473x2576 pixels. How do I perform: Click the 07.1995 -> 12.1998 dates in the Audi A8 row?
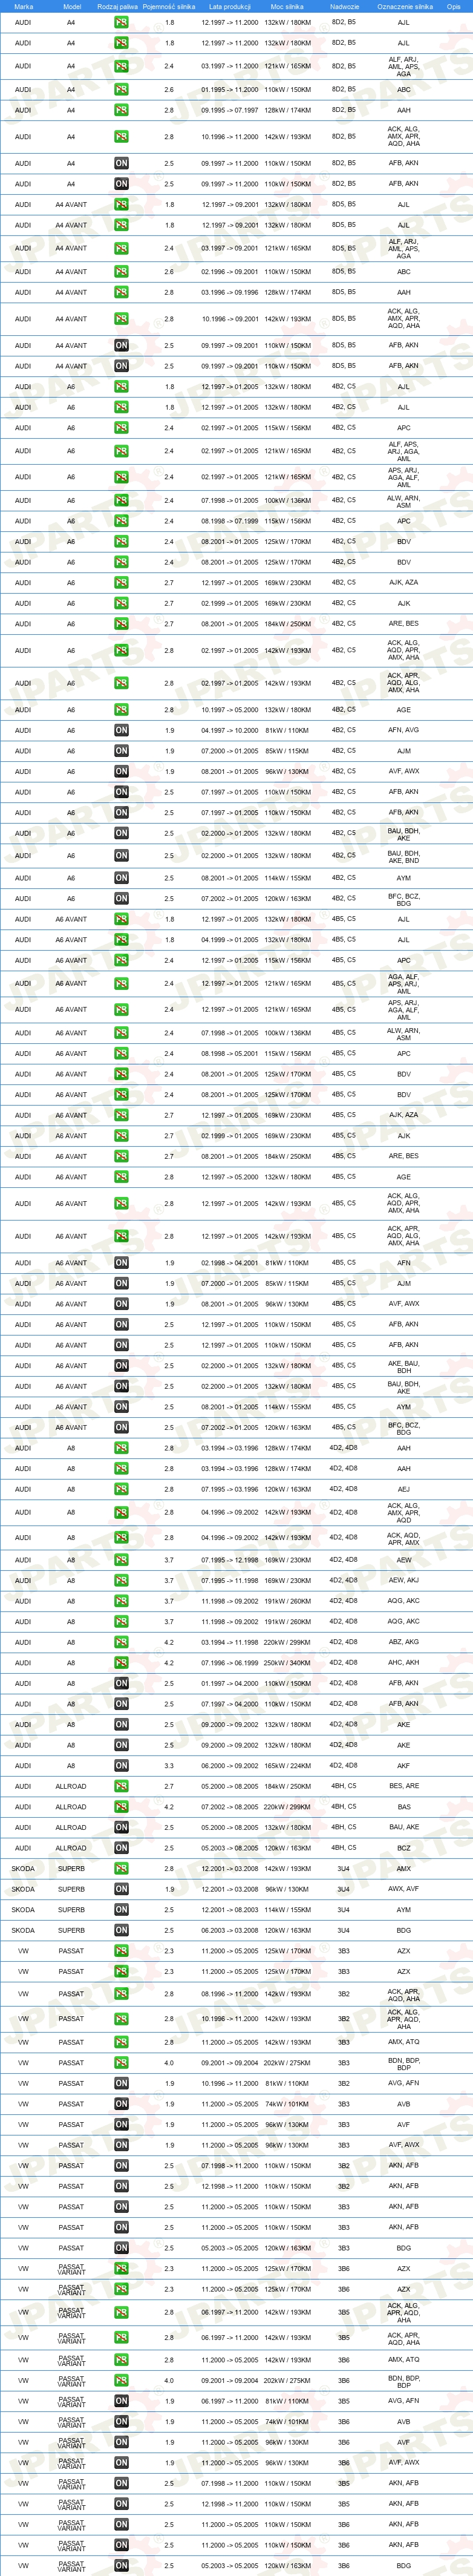[230, 1560]
